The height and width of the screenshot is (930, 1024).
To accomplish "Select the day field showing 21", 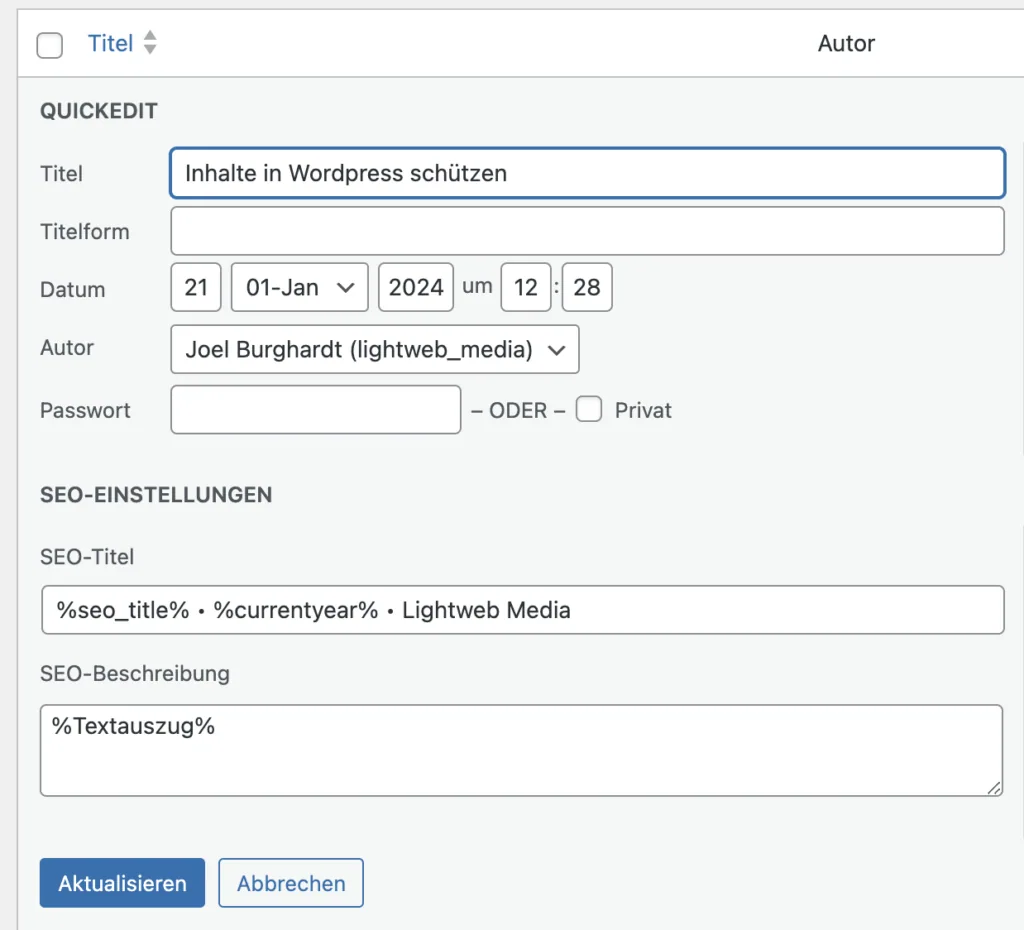I will 196,287.
